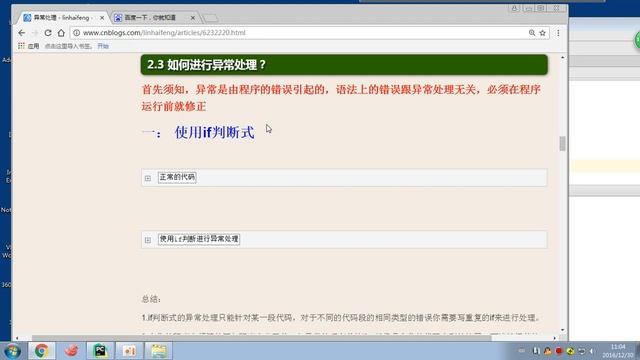Click the vertical scrollbar thumb
The width and height of the screenshot is (640, 360).
click(x=562, y=143)
